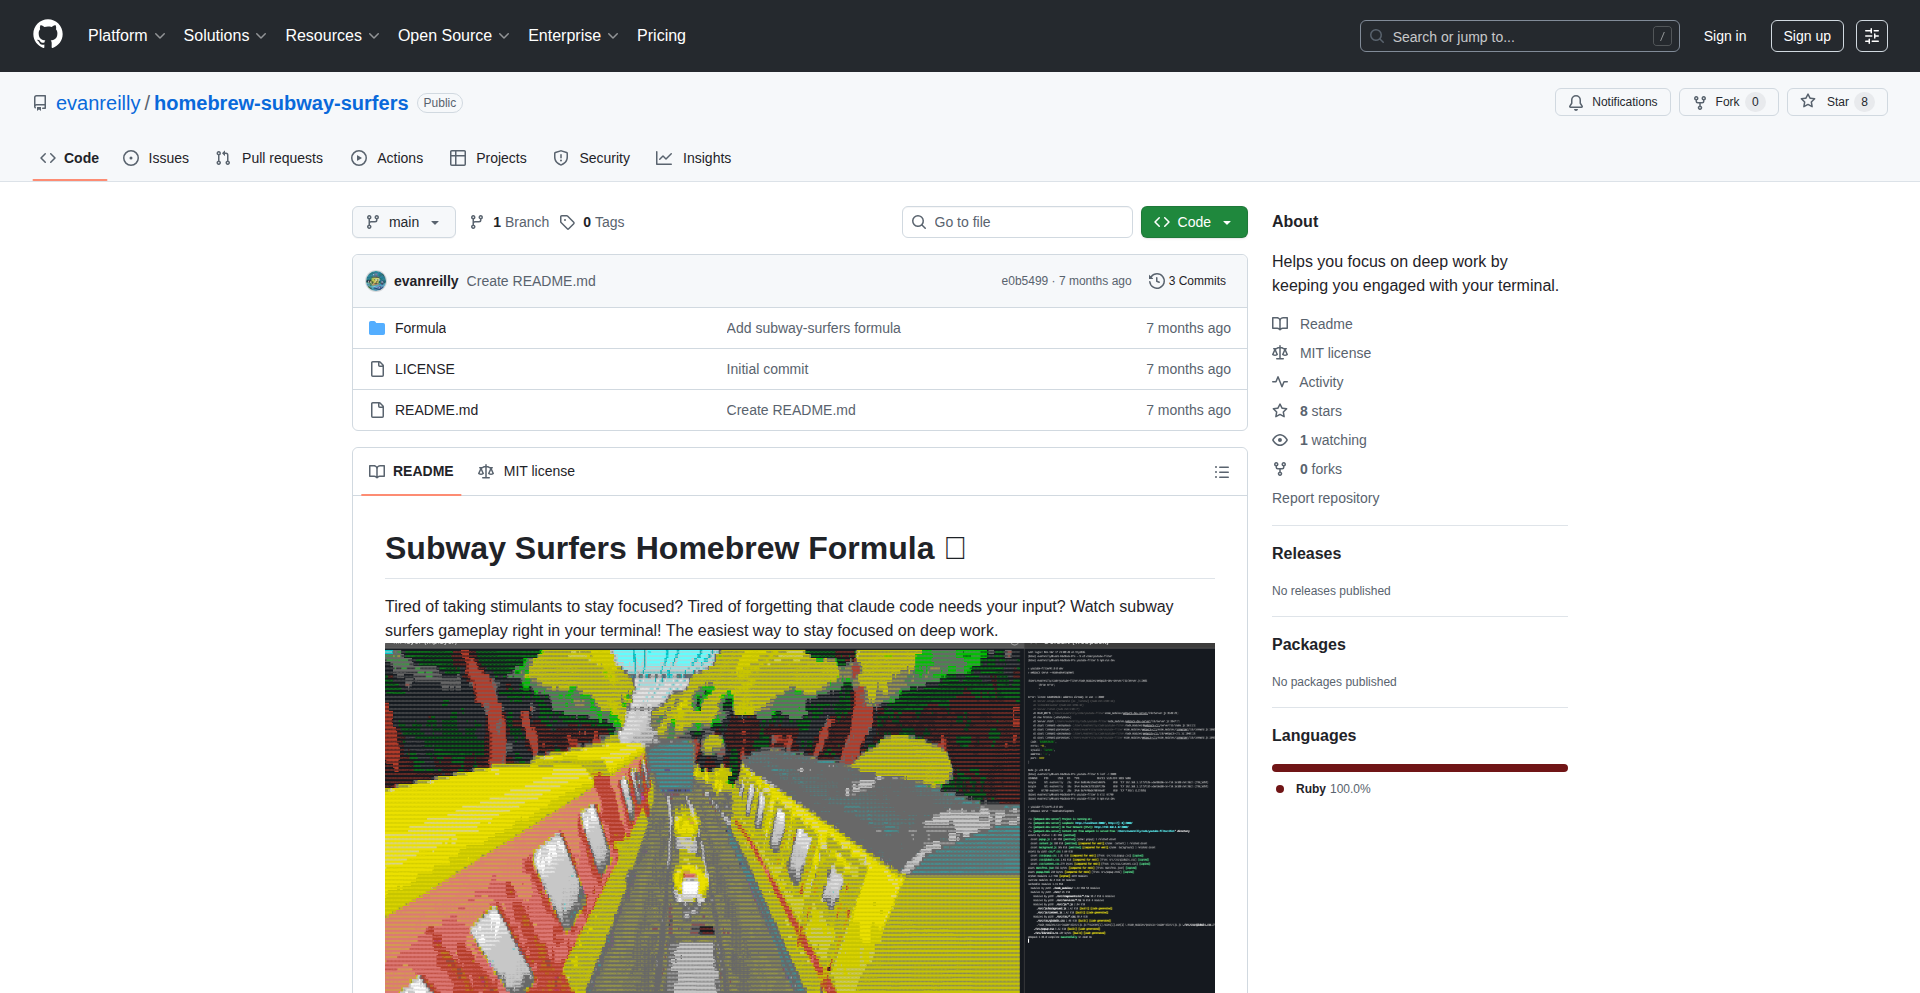Focus the Search or jump to field
This screenshot has width=1920, height=993.
click(1519, 36)
